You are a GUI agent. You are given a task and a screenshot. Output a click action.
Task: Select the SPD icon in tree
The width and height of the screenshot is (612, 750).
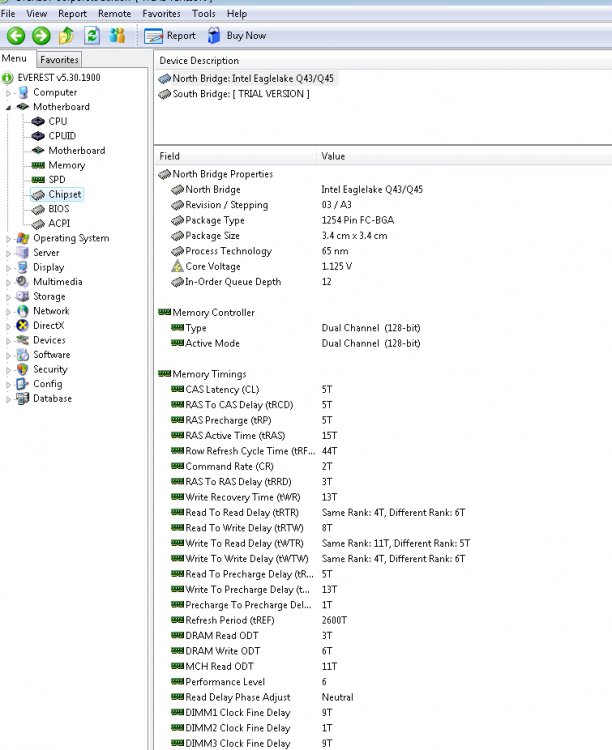(38, 180)
